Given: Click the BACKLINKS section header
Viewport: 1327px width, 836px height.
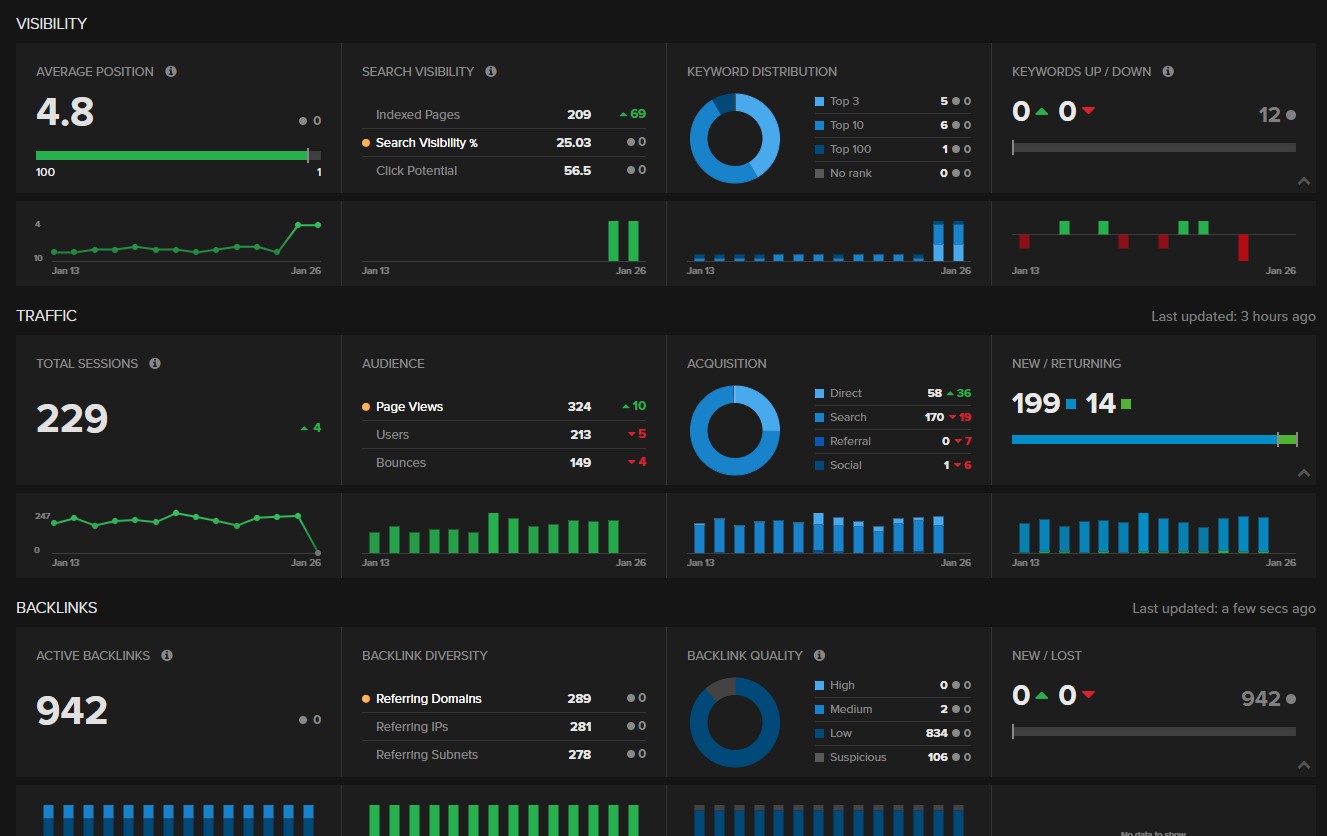Looking at the screenshot, I should pos(57,607).
